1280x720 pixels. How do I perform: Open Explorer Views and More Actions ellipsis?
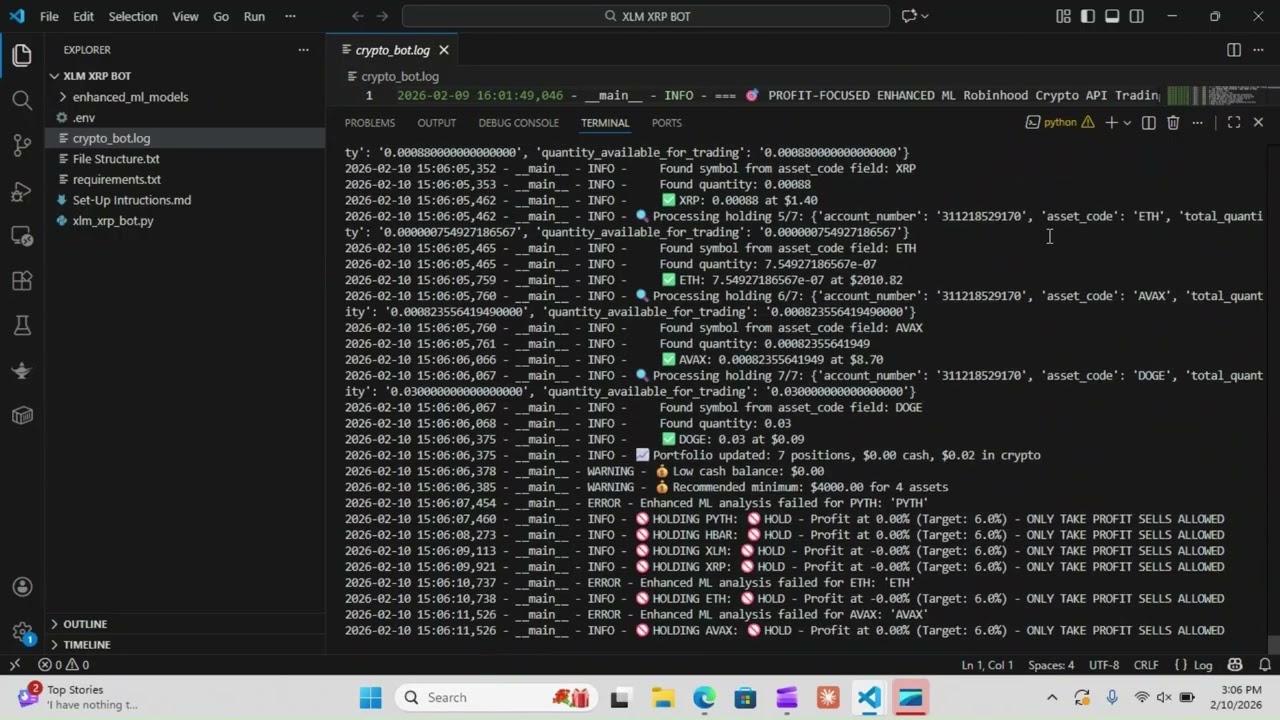pyautogui.click(x=303, y=50)
